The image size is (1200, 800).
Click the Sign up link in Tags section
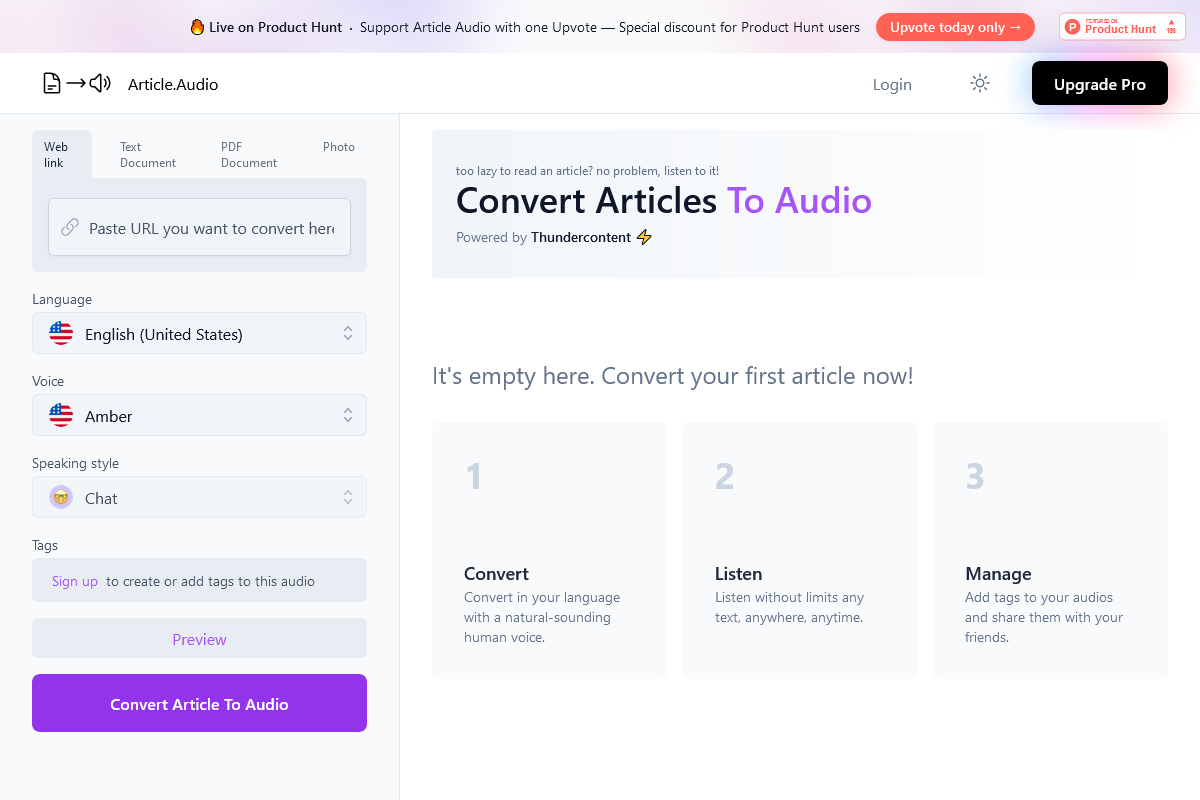pos(74,580)
